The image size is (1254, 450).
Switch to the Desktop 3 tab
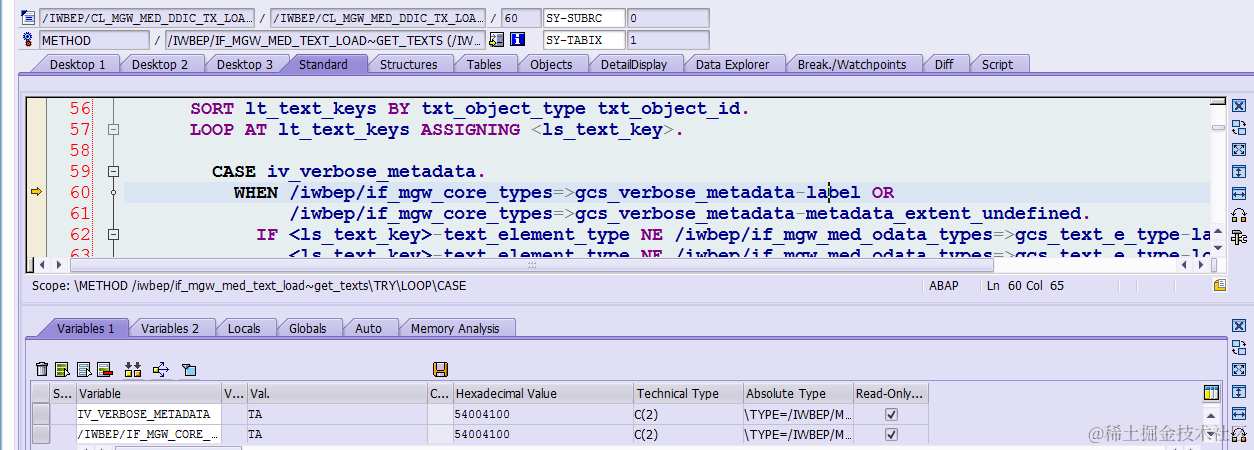click(245, 64)
